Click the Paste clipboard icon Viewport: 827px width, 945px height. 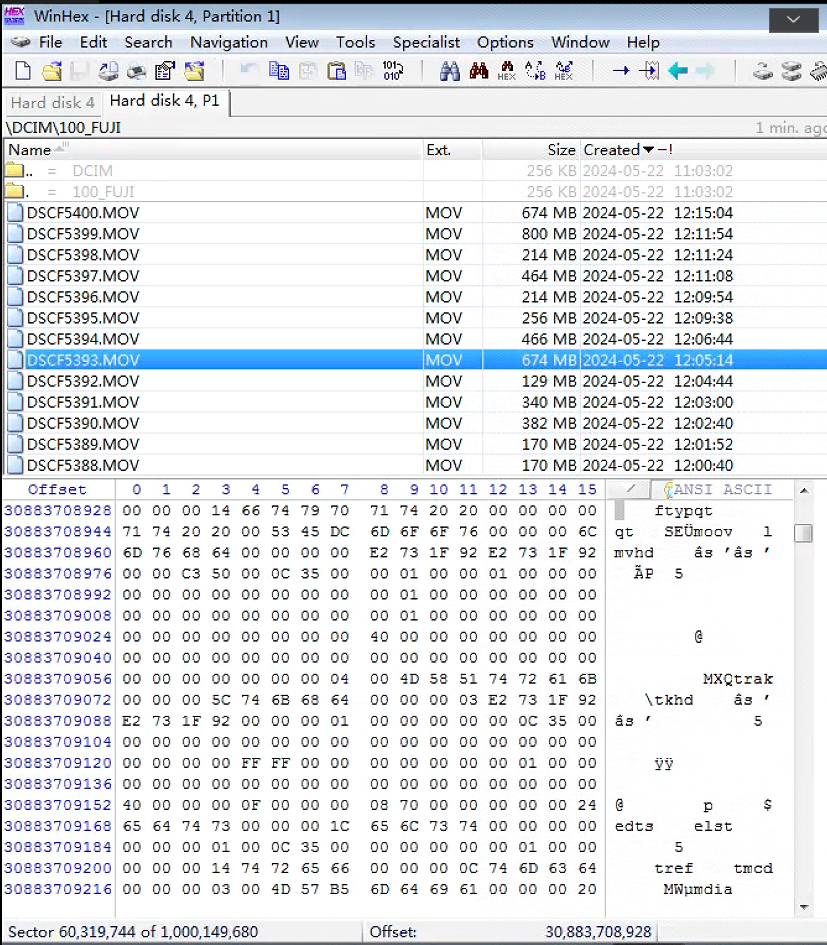[x=336, y=71]
